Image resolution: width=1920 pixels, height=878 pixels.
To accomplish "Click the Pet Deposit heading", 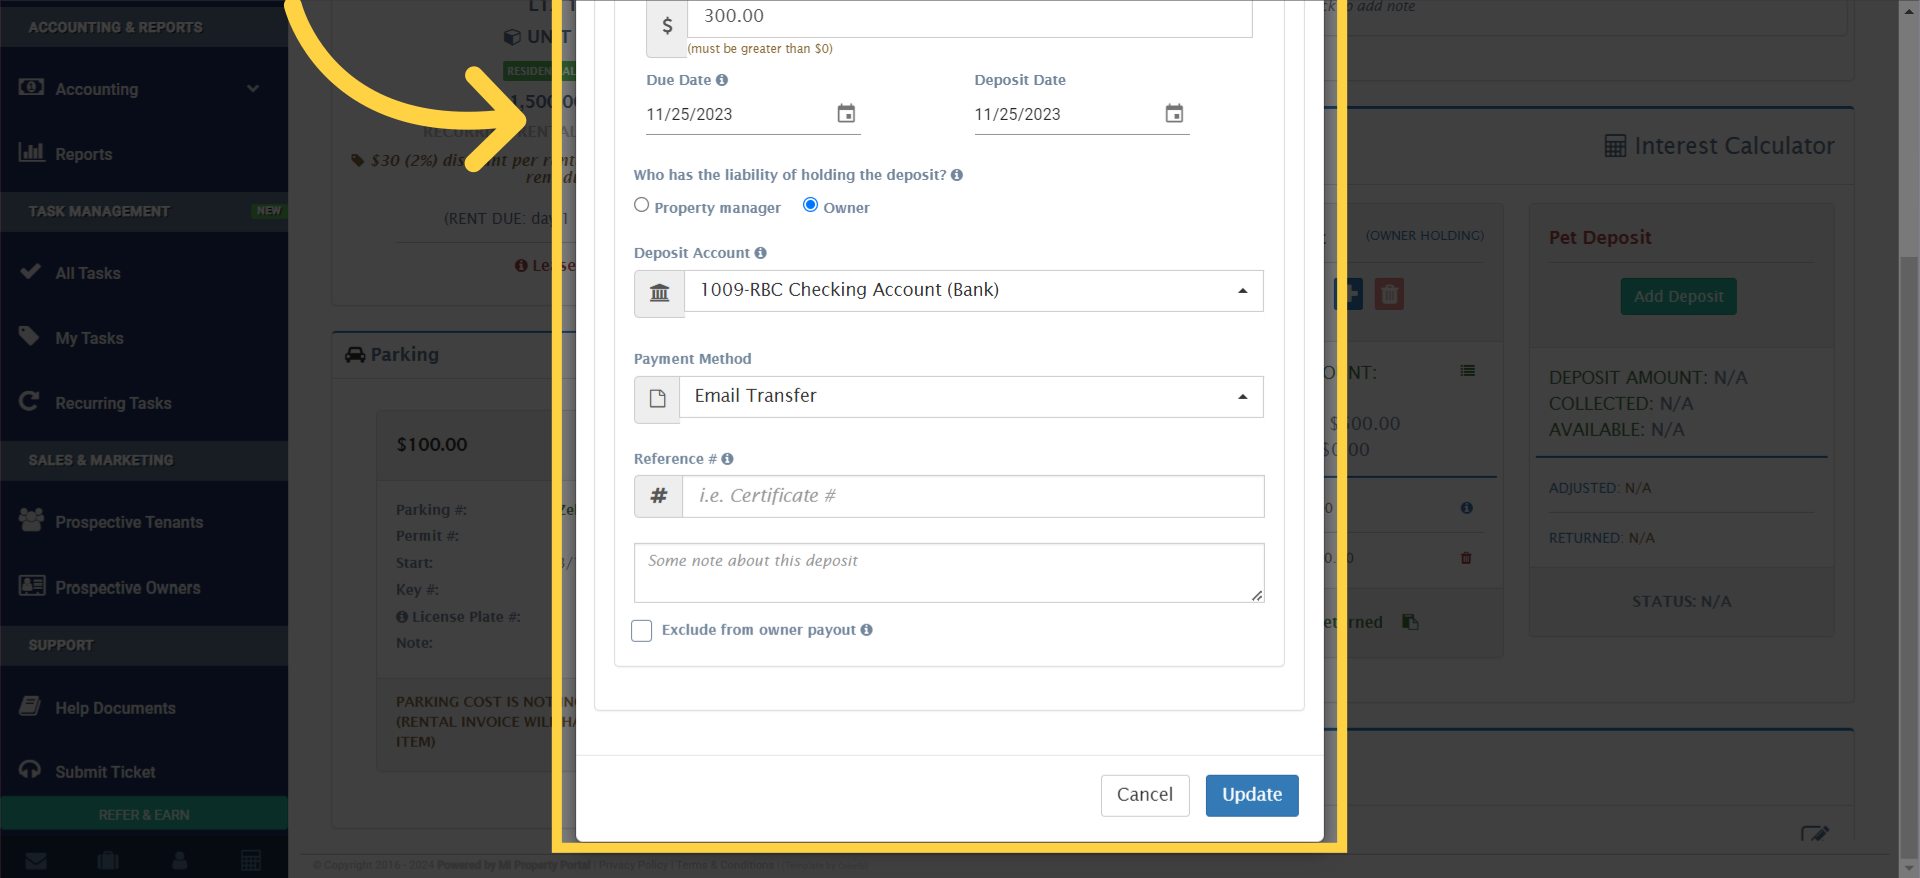I will [1600, 238].
